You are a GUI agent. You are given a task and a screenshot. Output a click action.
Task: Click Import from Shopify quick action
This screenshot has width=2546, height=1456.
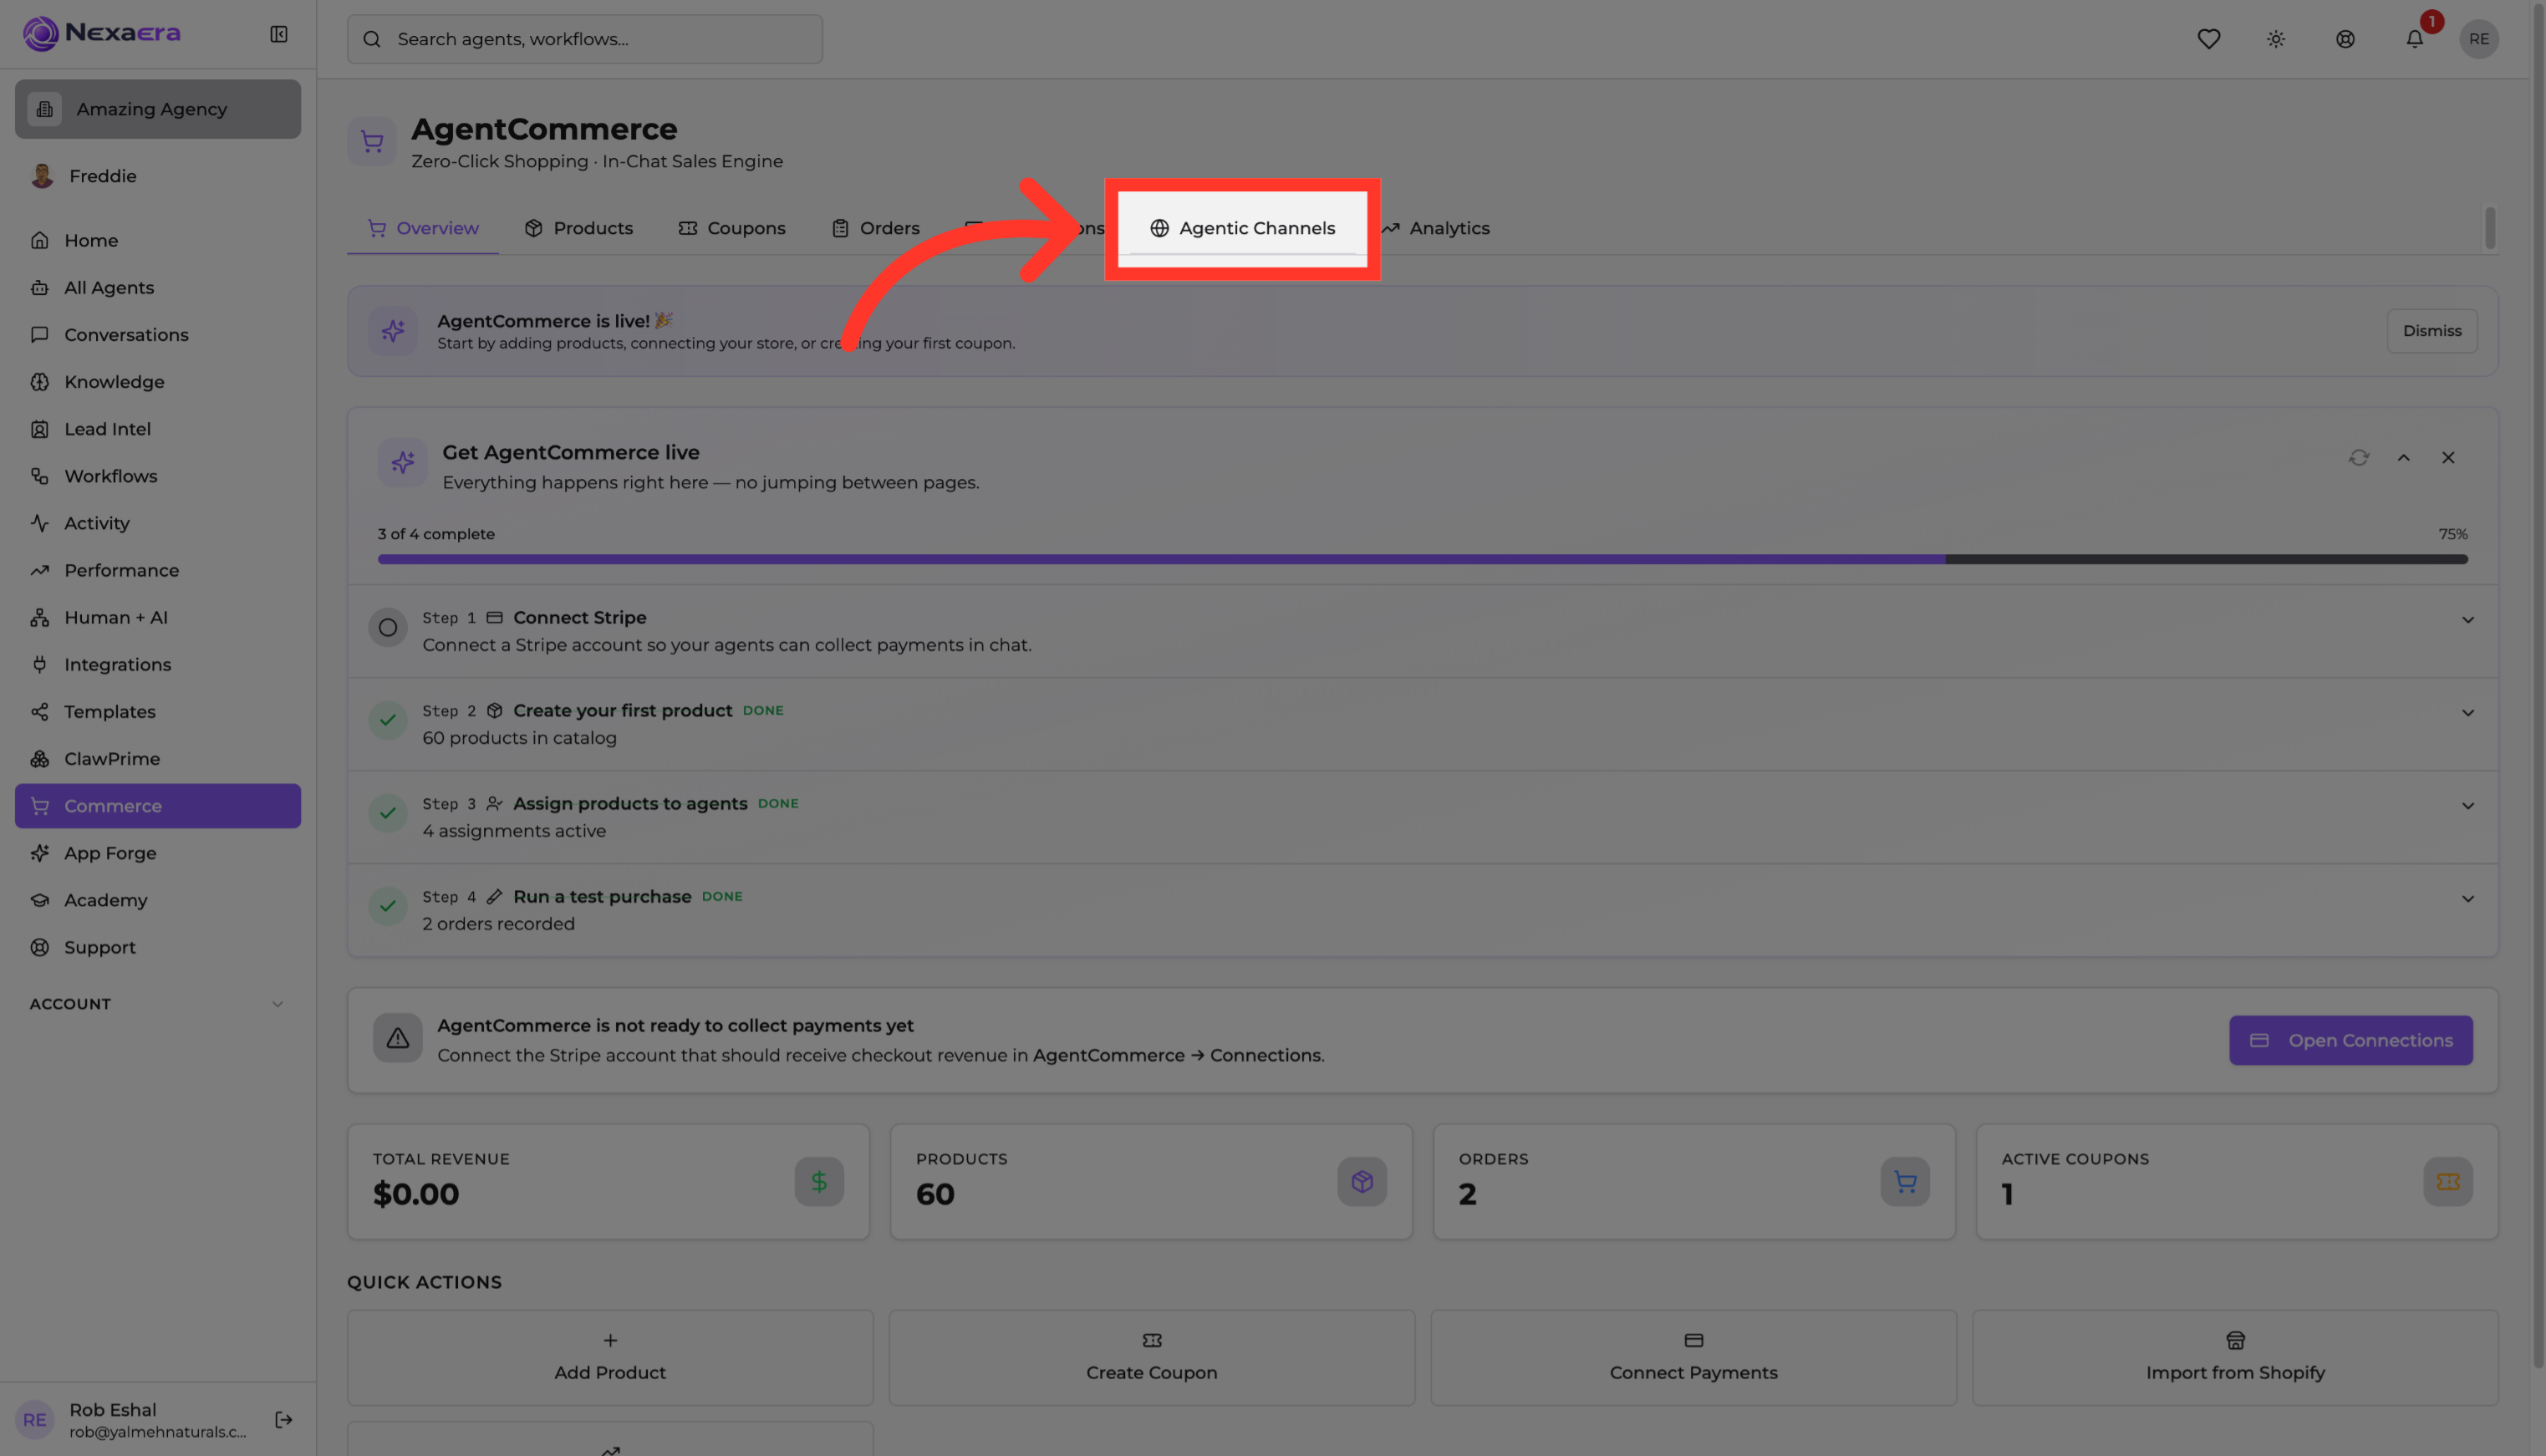point(2235,1358)
